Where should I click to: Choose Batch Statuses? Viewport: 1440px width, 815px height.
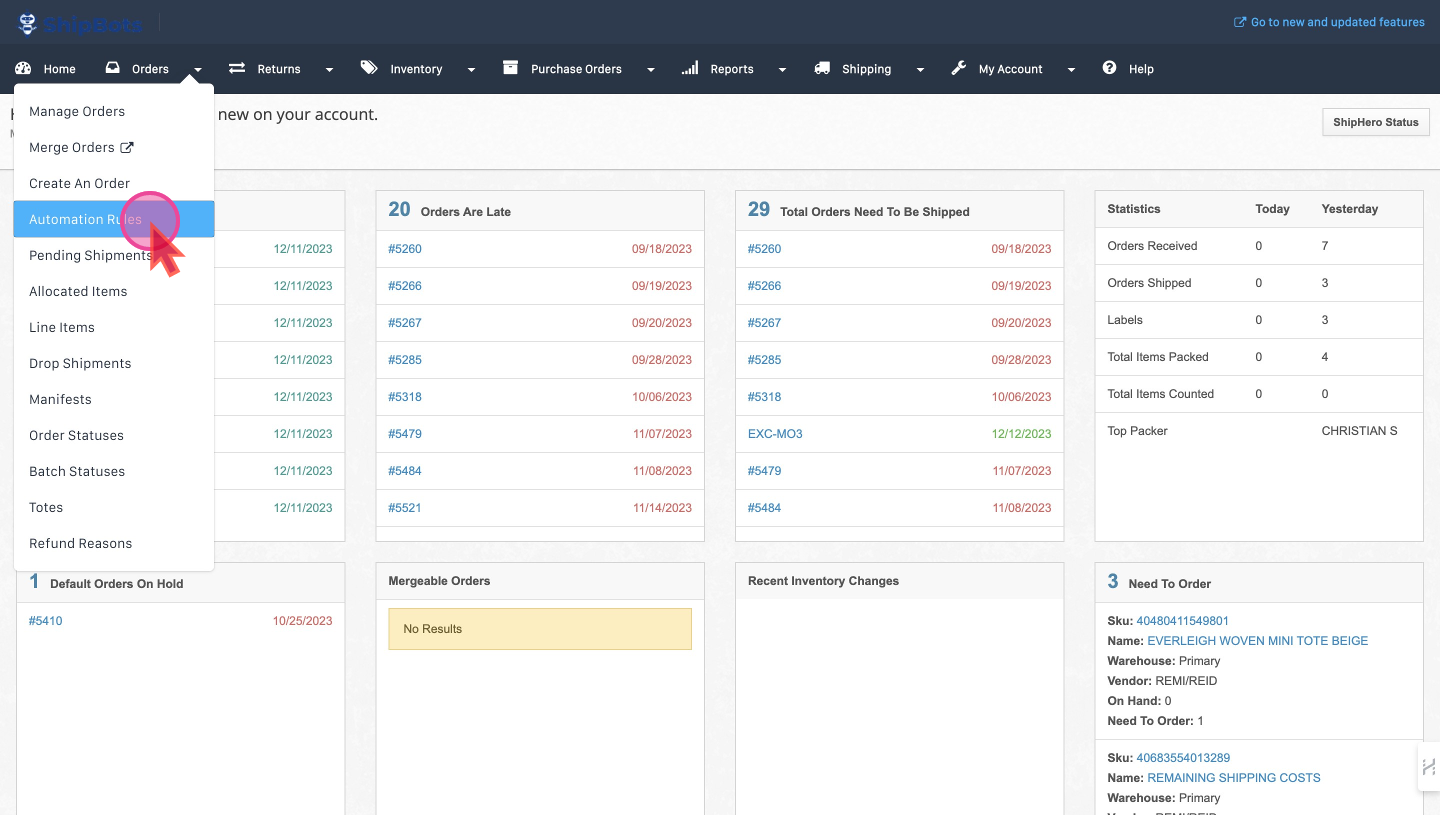point(114,471)
